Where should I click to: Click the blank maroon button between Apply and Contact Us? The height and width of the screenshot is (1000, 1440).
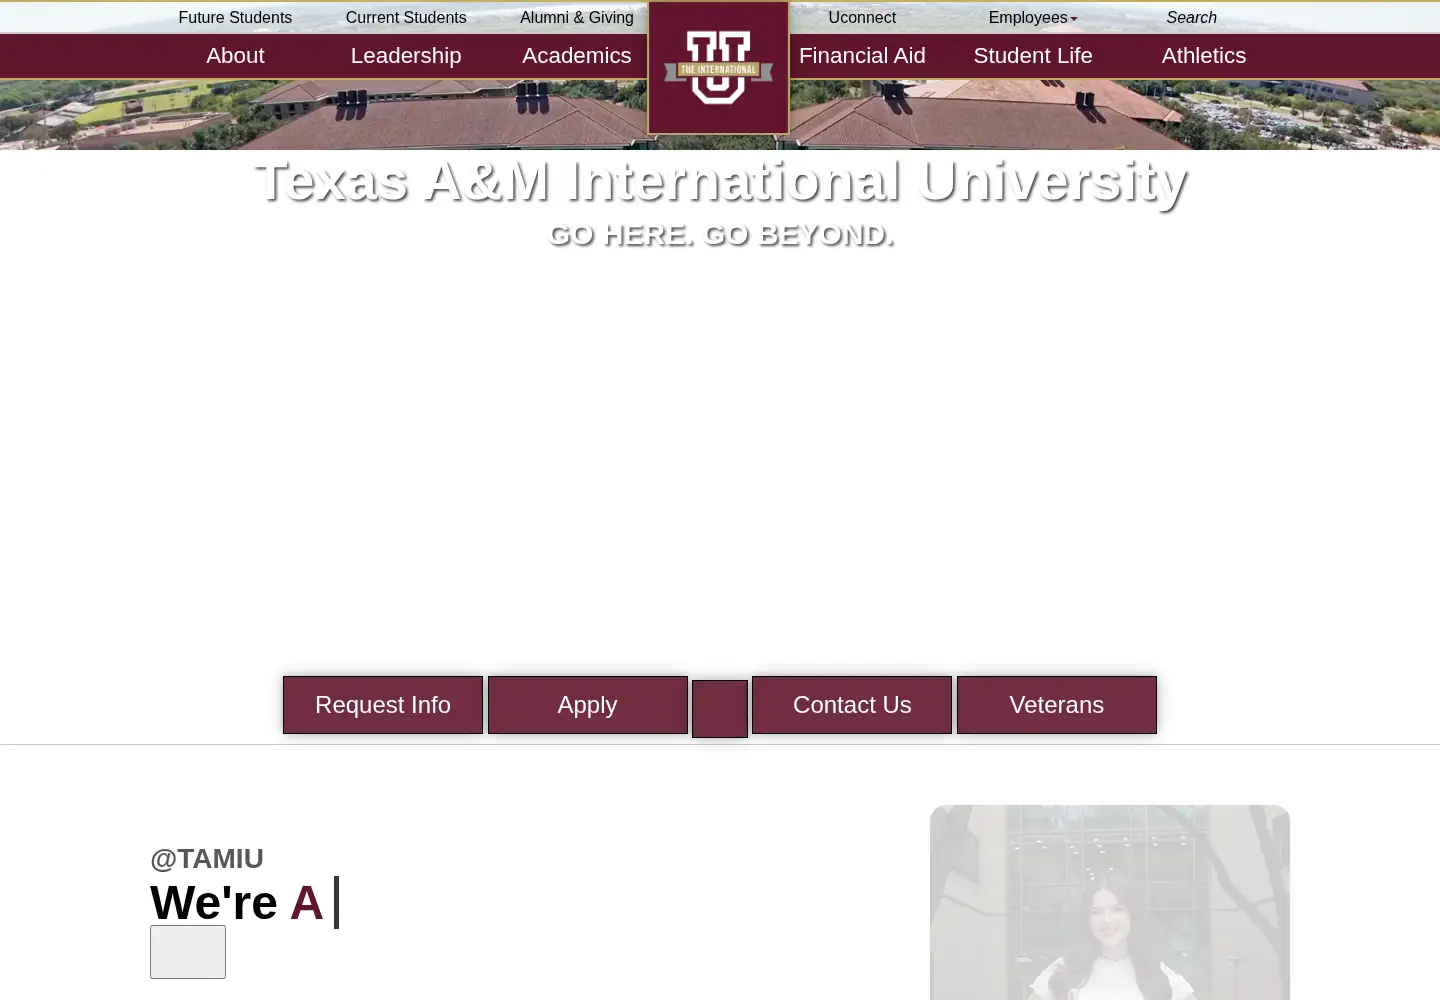(720, 709)
